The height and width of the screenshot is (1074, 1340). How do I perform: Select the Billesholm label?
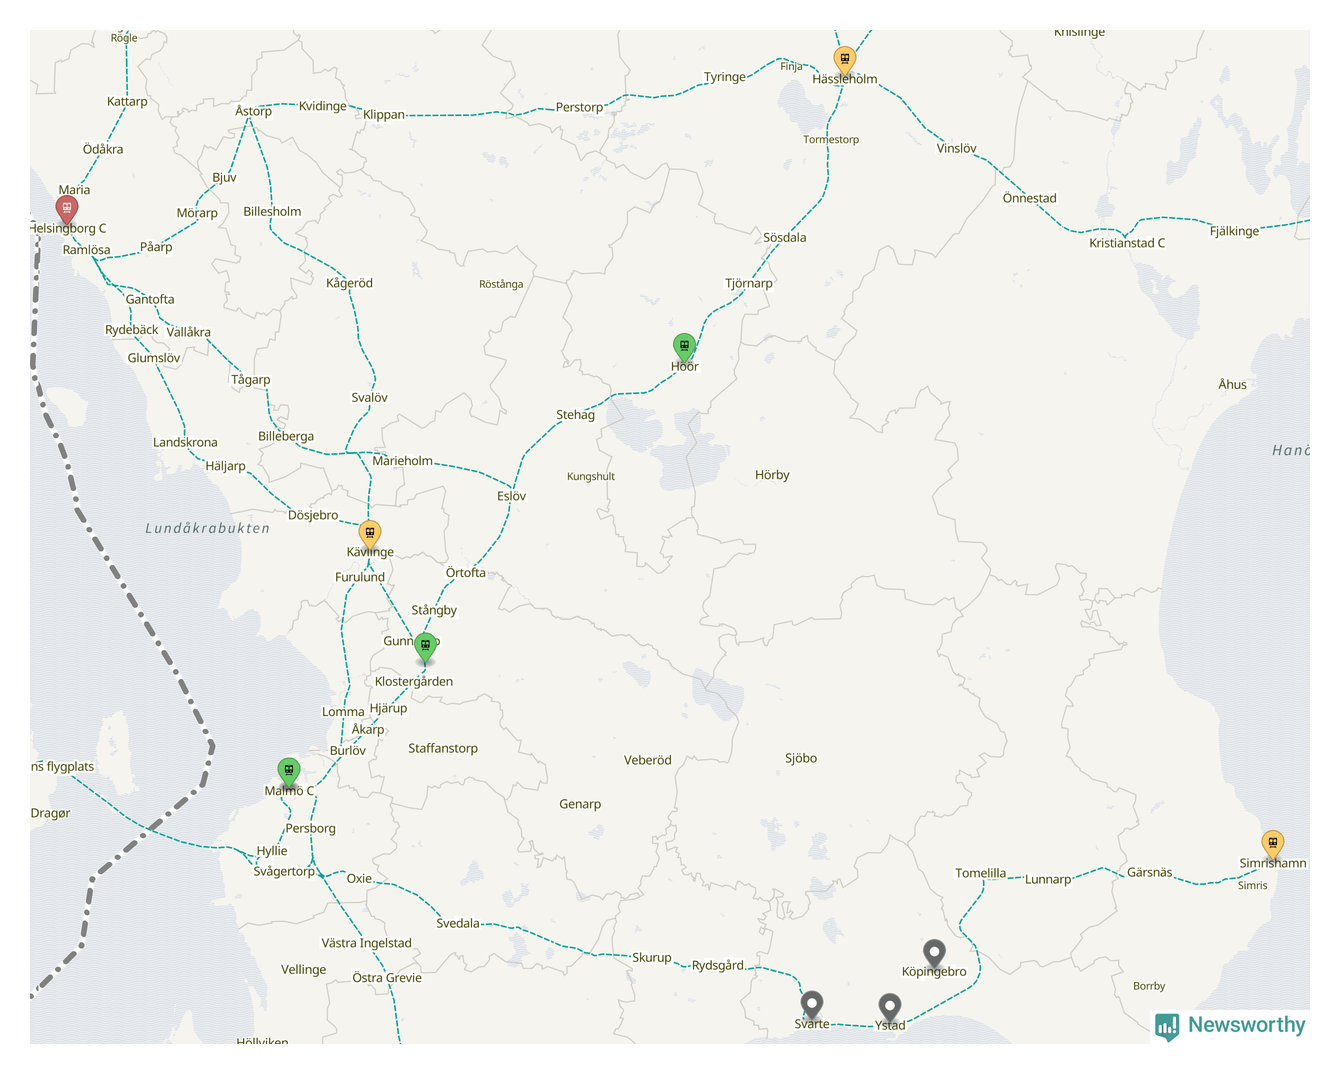(x=272, y=212)
